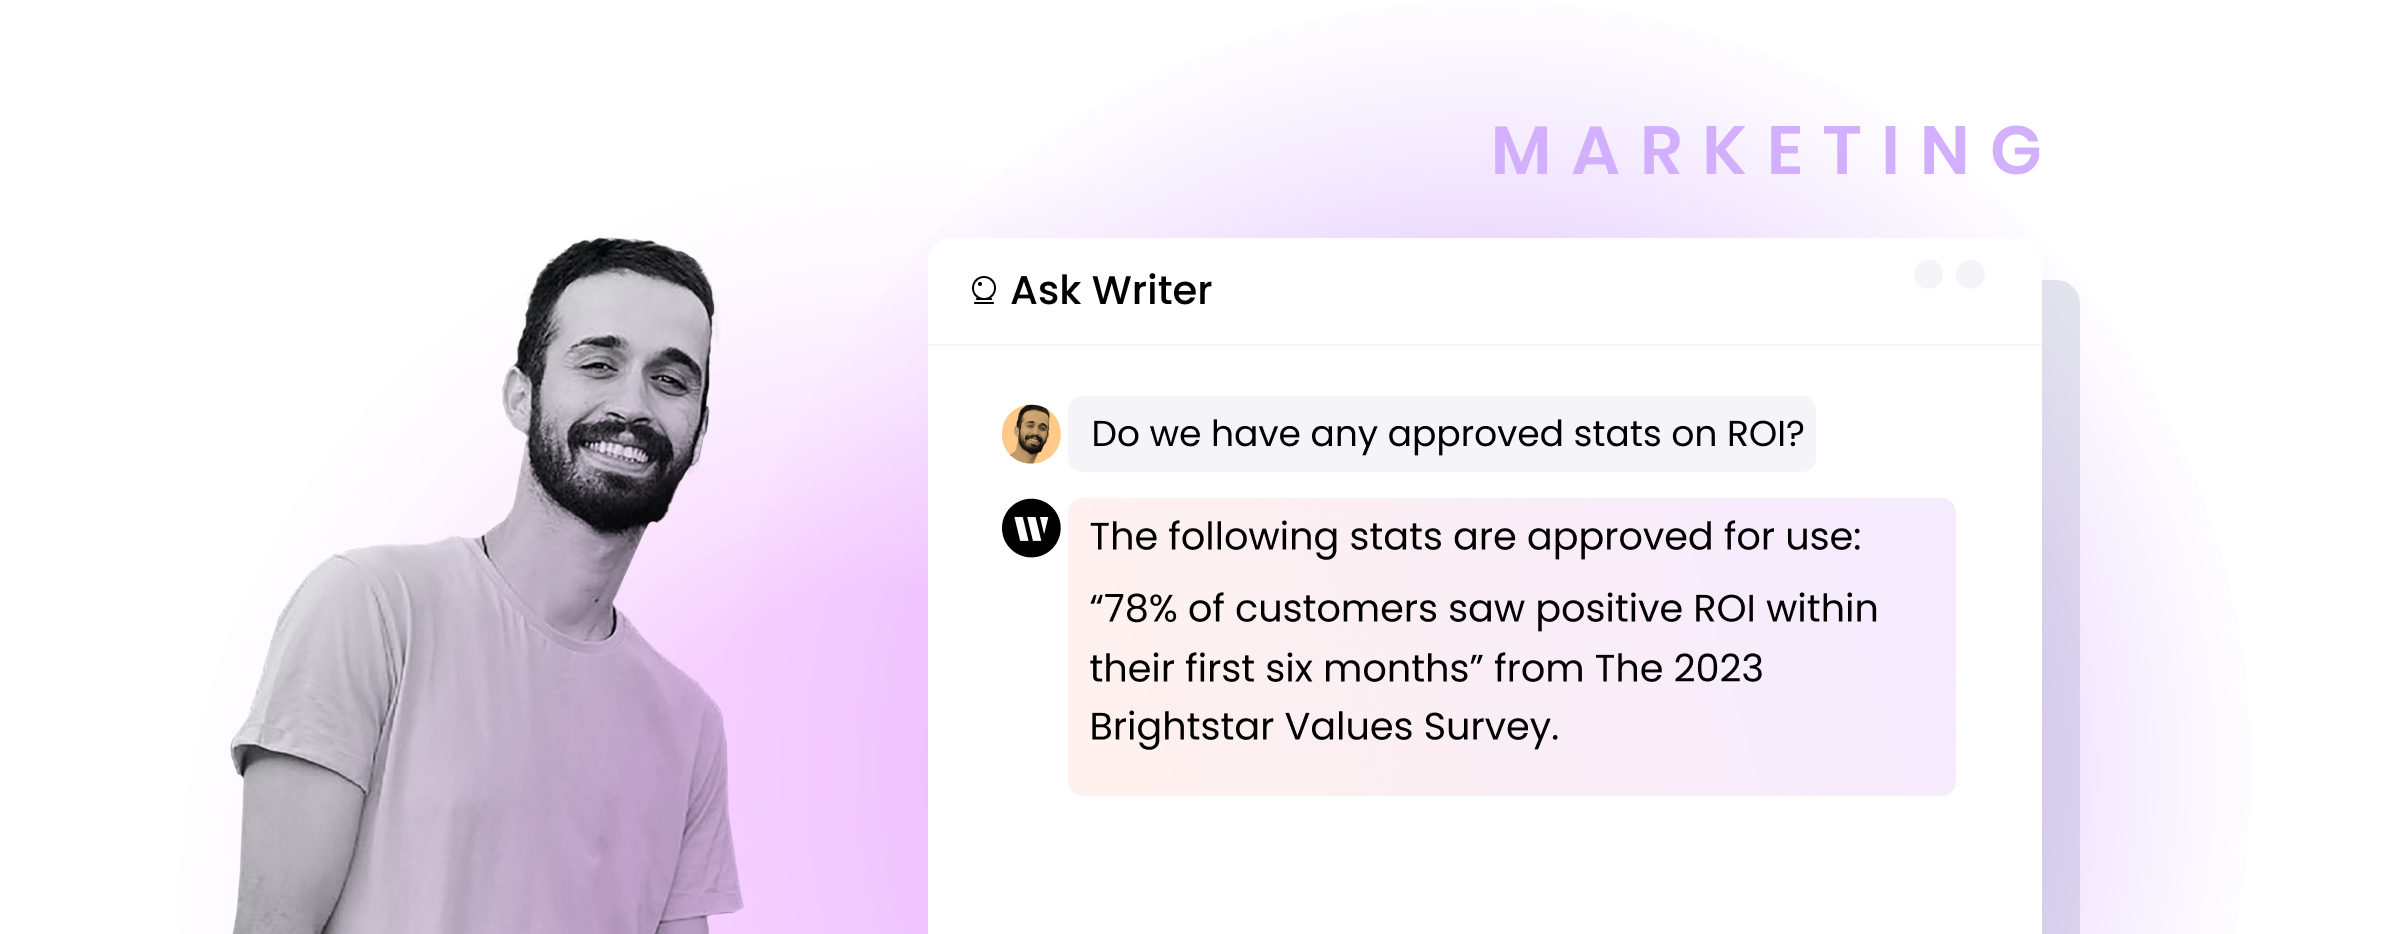Click the pink gradient response bubble's bottom padding
2406x934 pixels.
tap(1511, 775)
